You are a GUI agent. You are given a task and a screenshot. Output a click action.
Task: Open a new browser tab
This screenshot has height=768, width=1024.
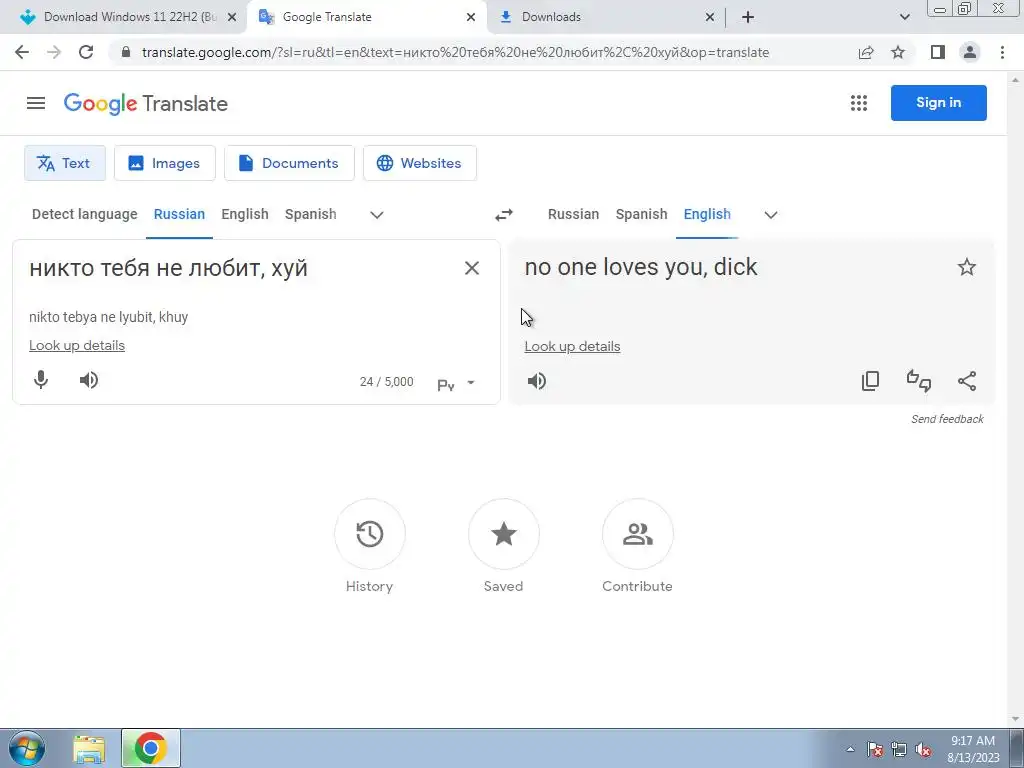[x=748, y=17]
